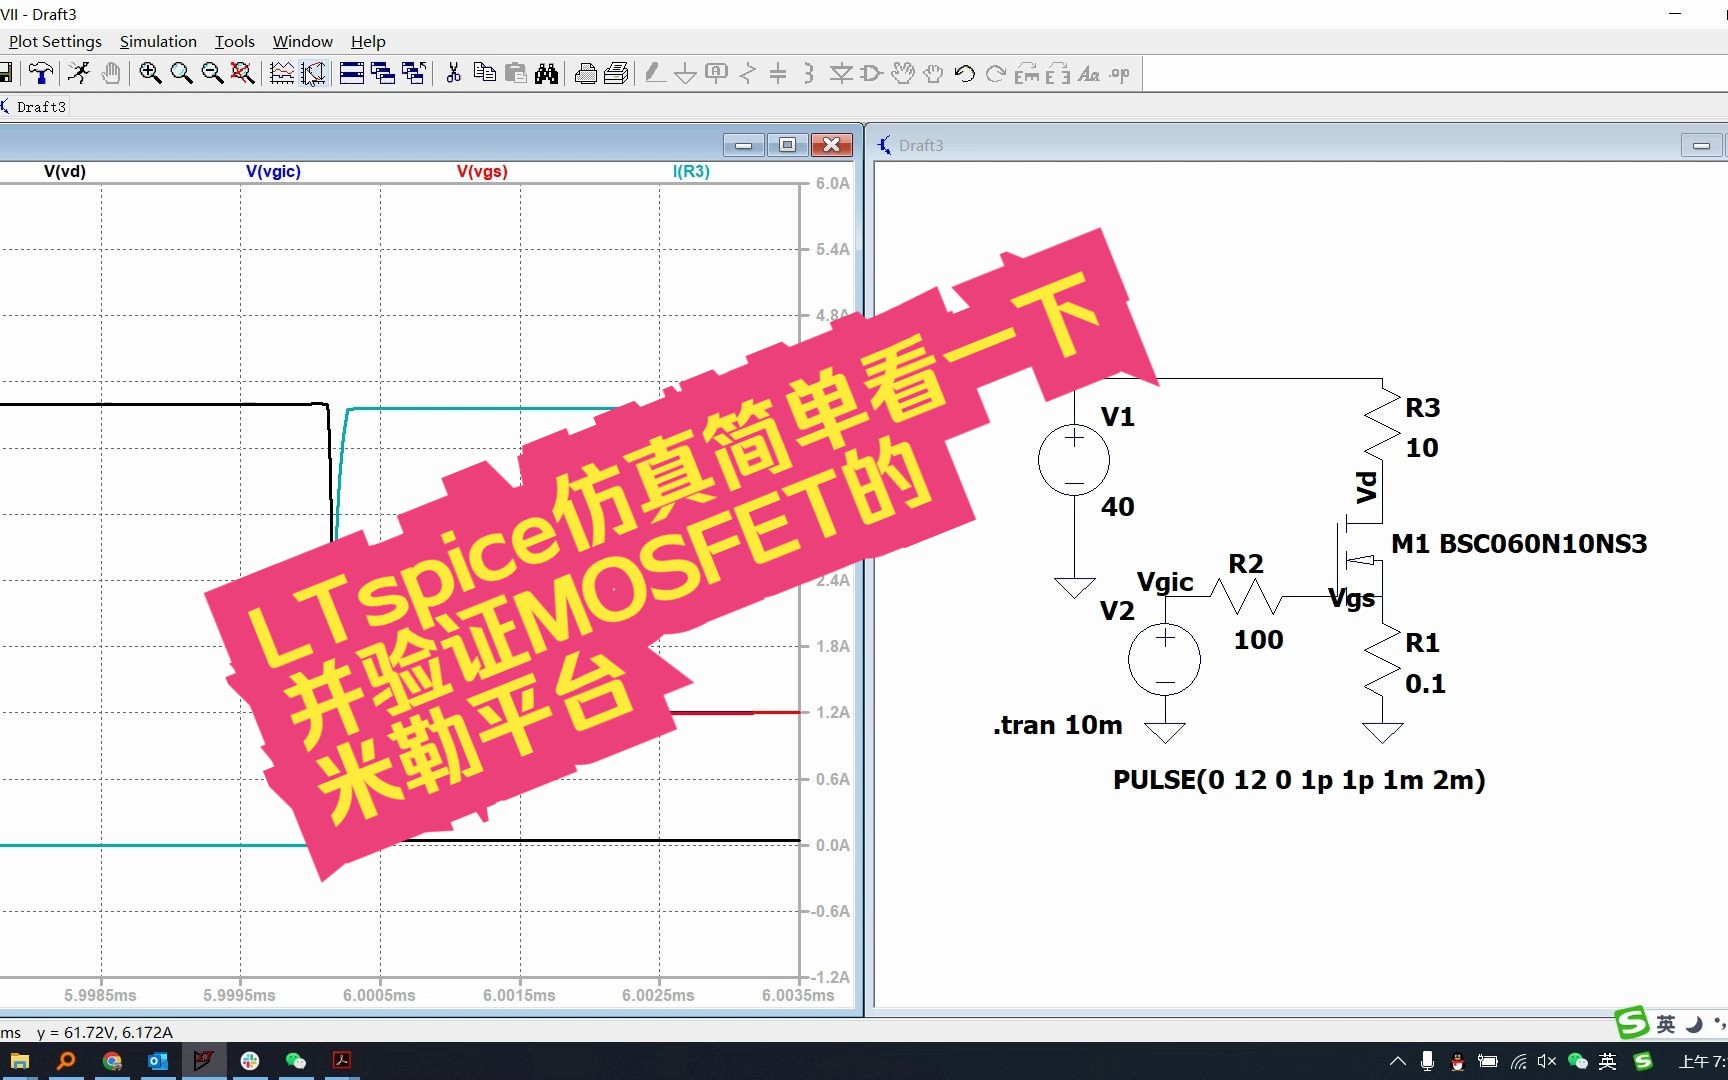
Task: Click the Run simulation icon
Action: [x=79, y=73]
